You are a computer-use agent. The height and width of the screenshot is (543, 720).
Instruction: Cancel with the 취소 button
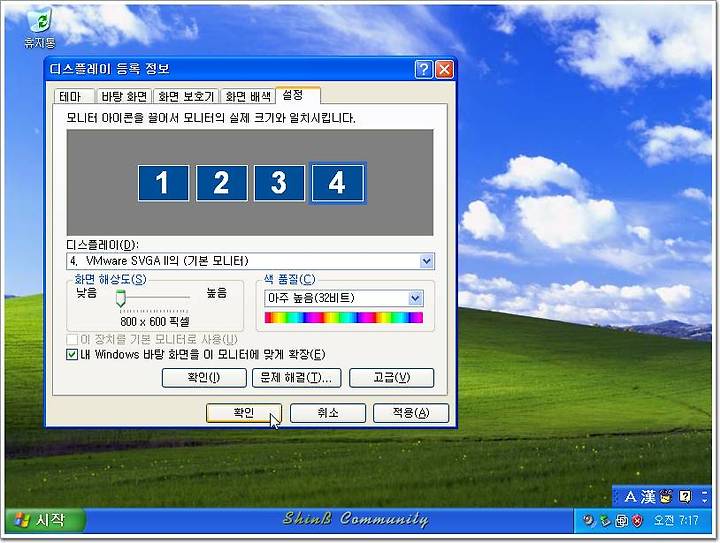(x=328, y=413)
